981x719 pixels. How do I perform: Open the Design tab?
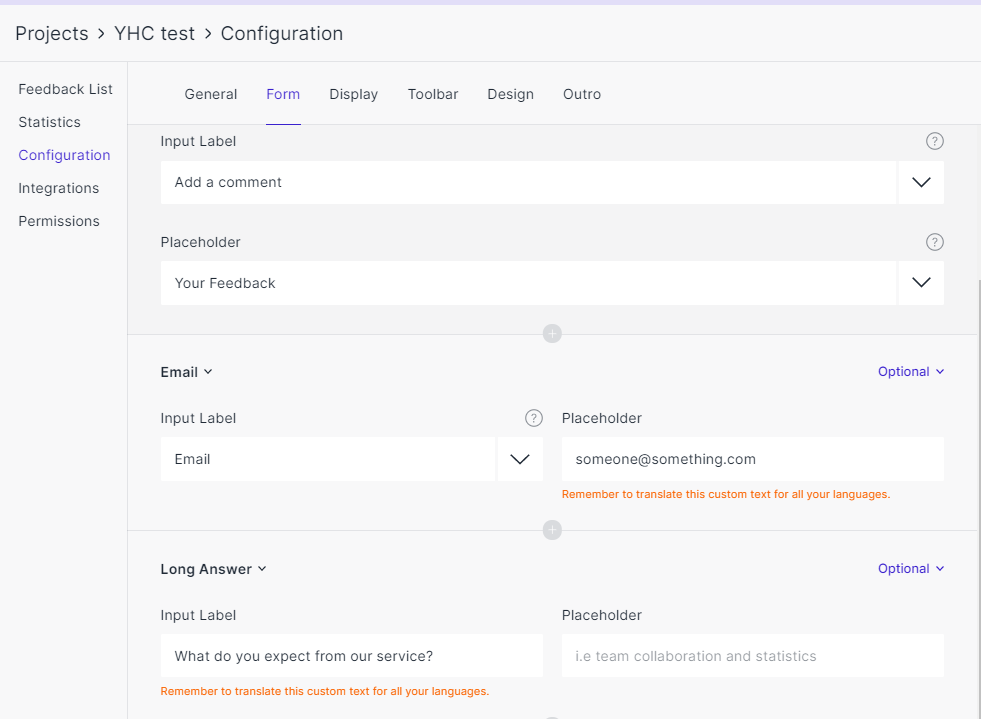pos(510,94)
